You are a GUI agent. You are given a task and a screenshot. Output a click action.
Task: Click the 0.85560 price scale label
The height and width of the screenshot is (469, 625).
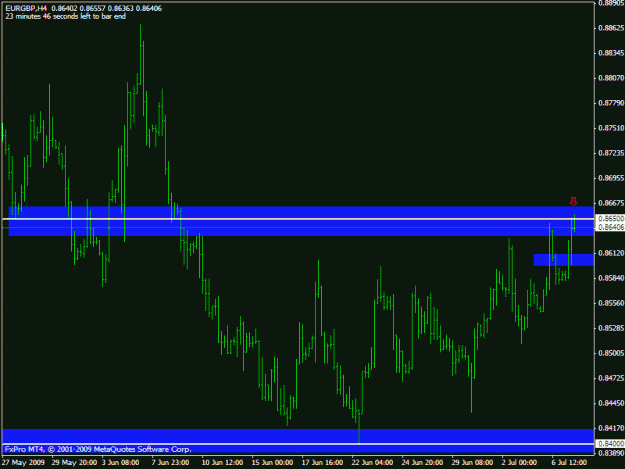(611, 303)
